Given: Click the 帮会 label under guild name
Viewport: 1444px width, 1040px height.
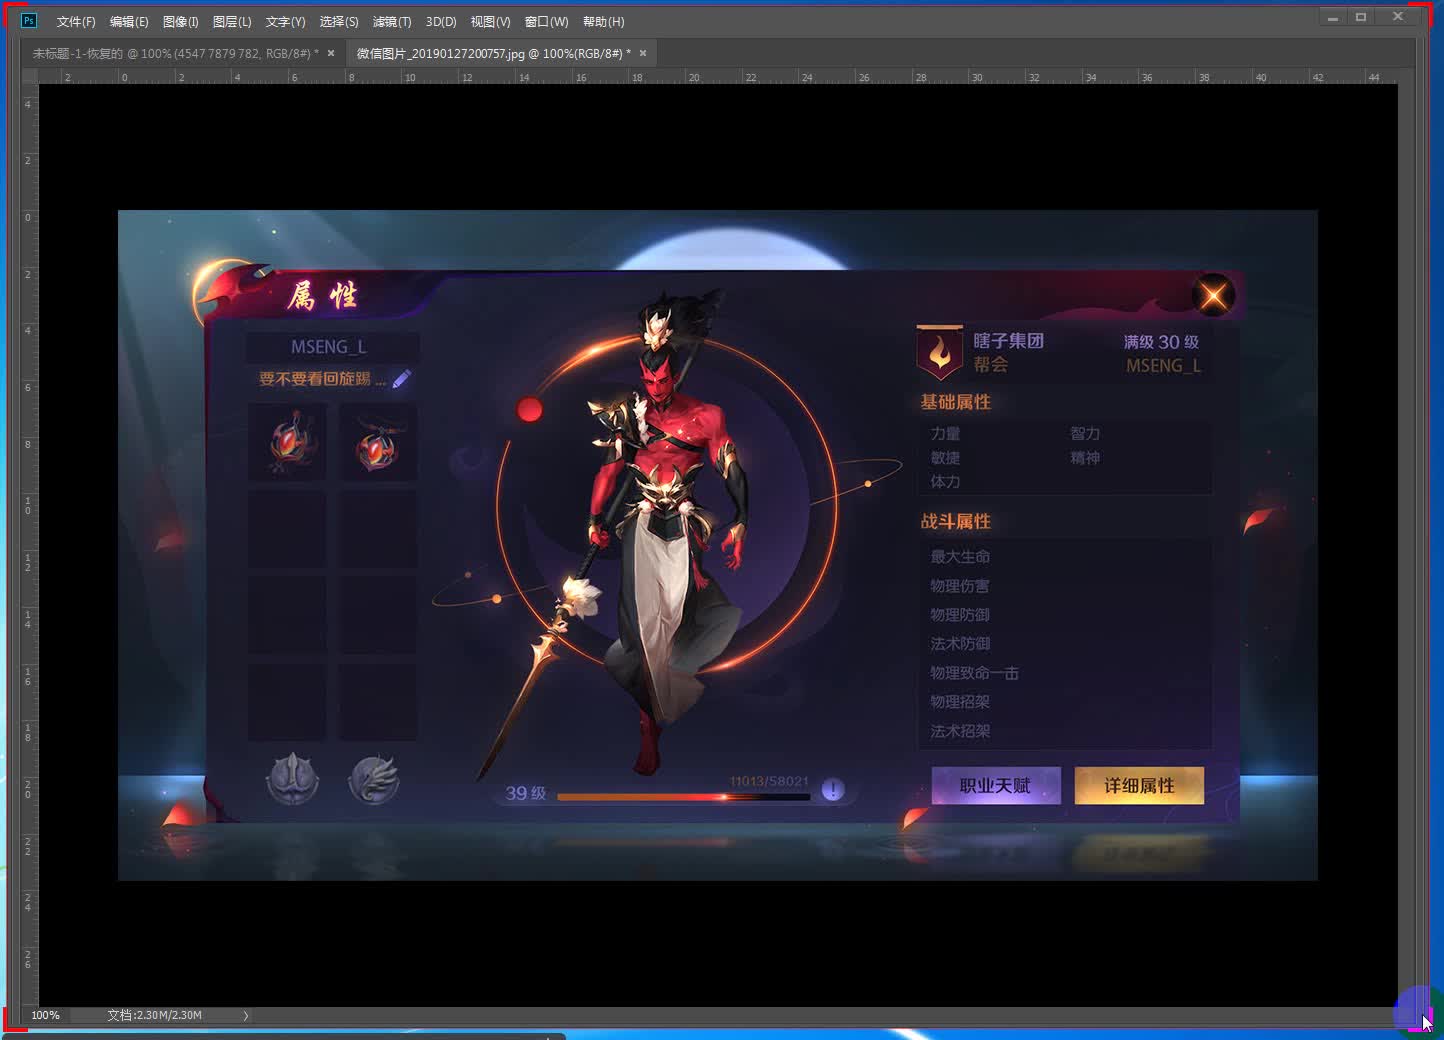Looking at the screenshot, I should (990, 365).
